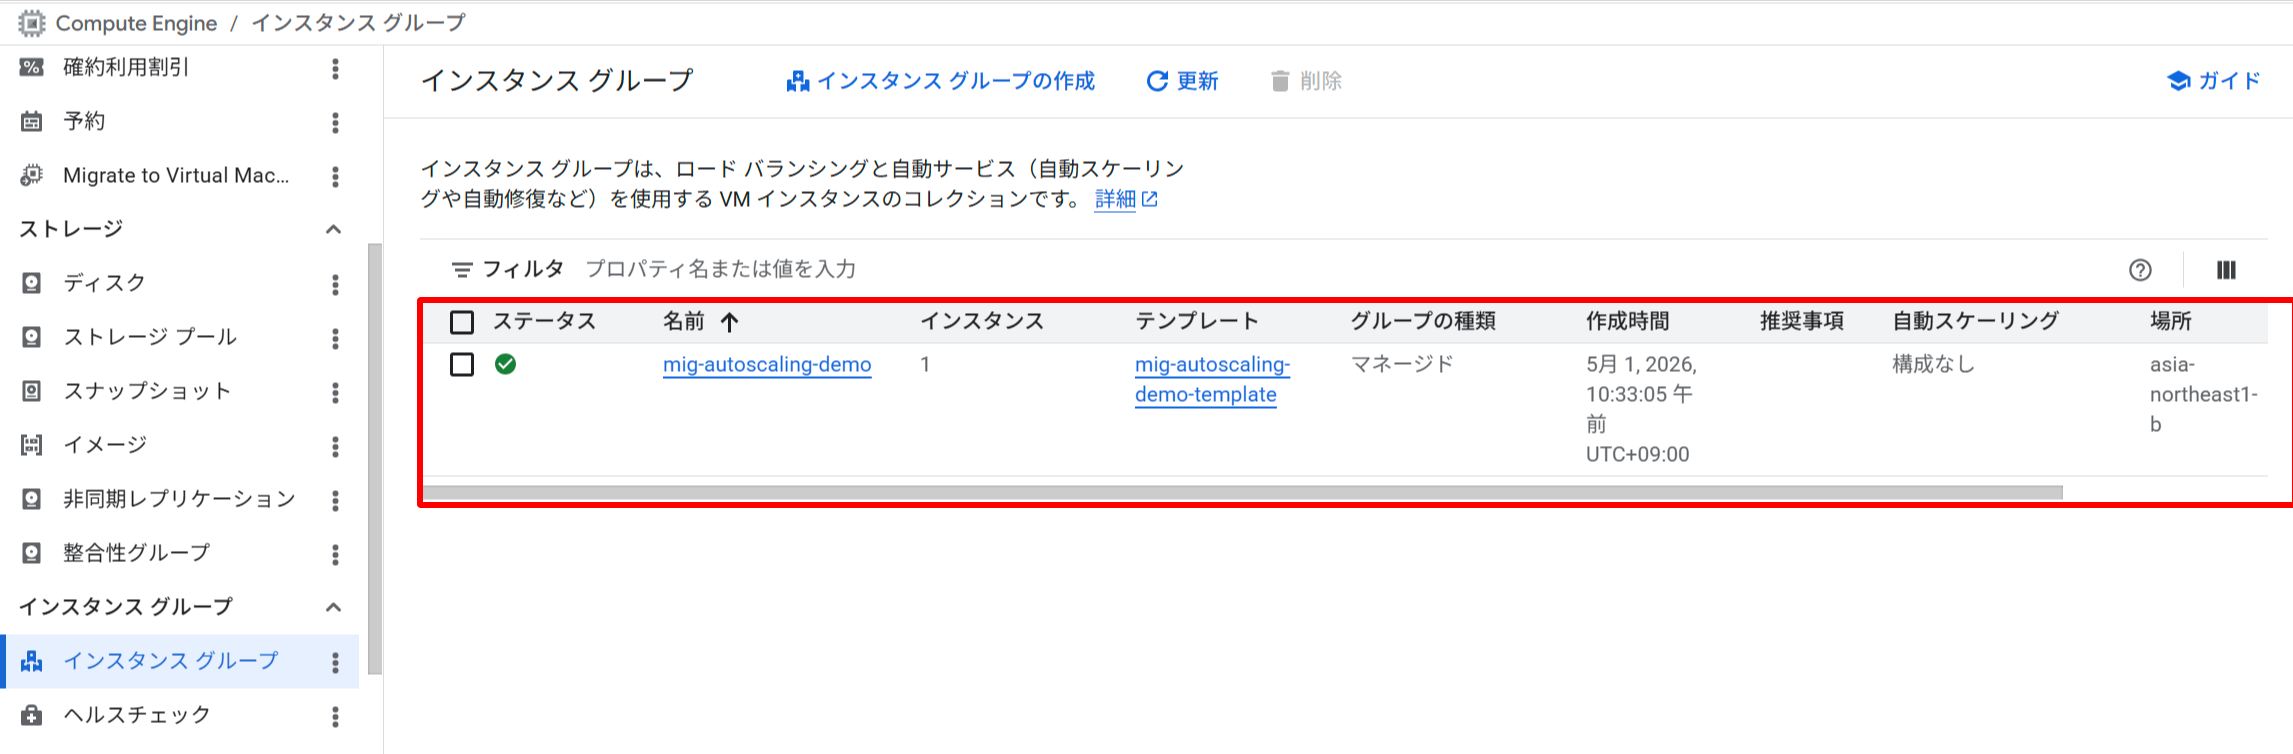Open the ガイド guide link
Screen dimensions: 2293x754
tap(2213, 81)
